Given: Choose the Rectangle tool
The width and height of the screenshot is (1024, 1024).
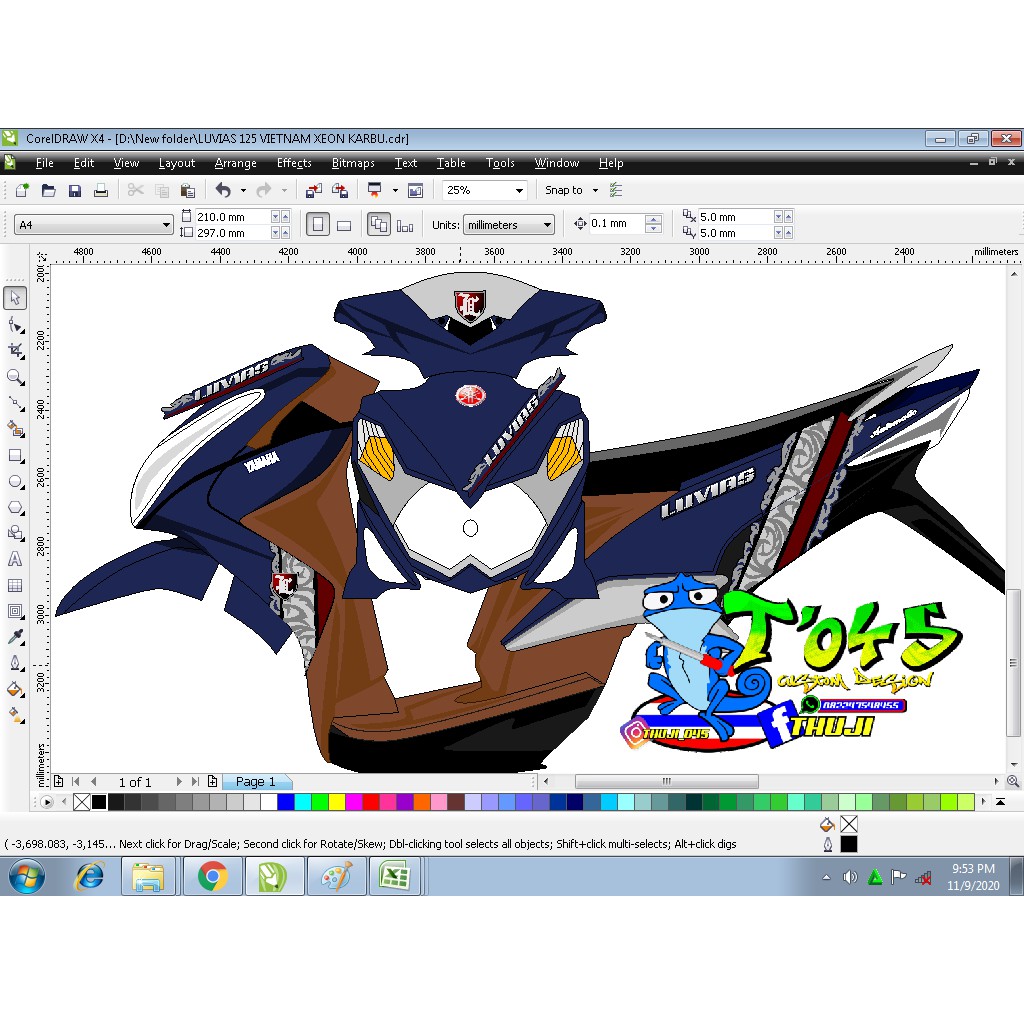Looking at the screenshot, I should (x=14, y=452).
